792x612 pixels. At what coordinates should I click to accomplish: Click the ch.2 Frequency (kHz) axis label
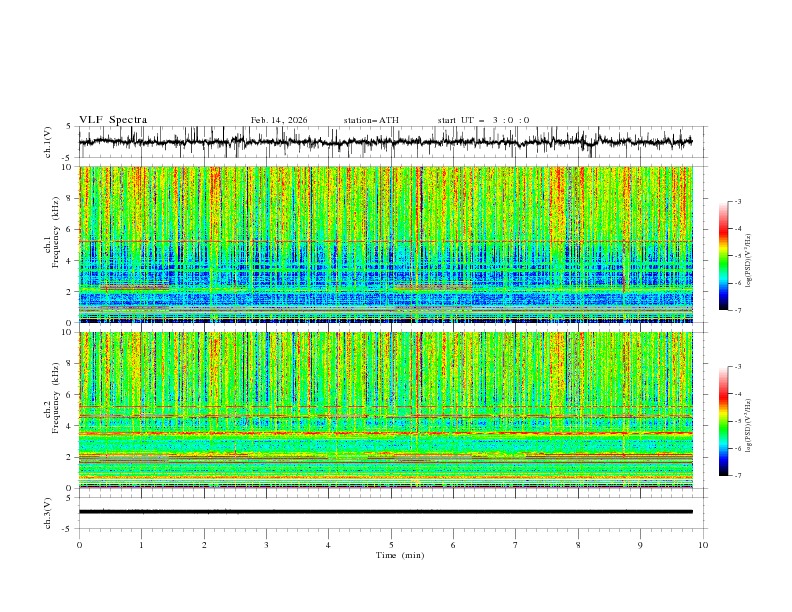click(52, 398)
